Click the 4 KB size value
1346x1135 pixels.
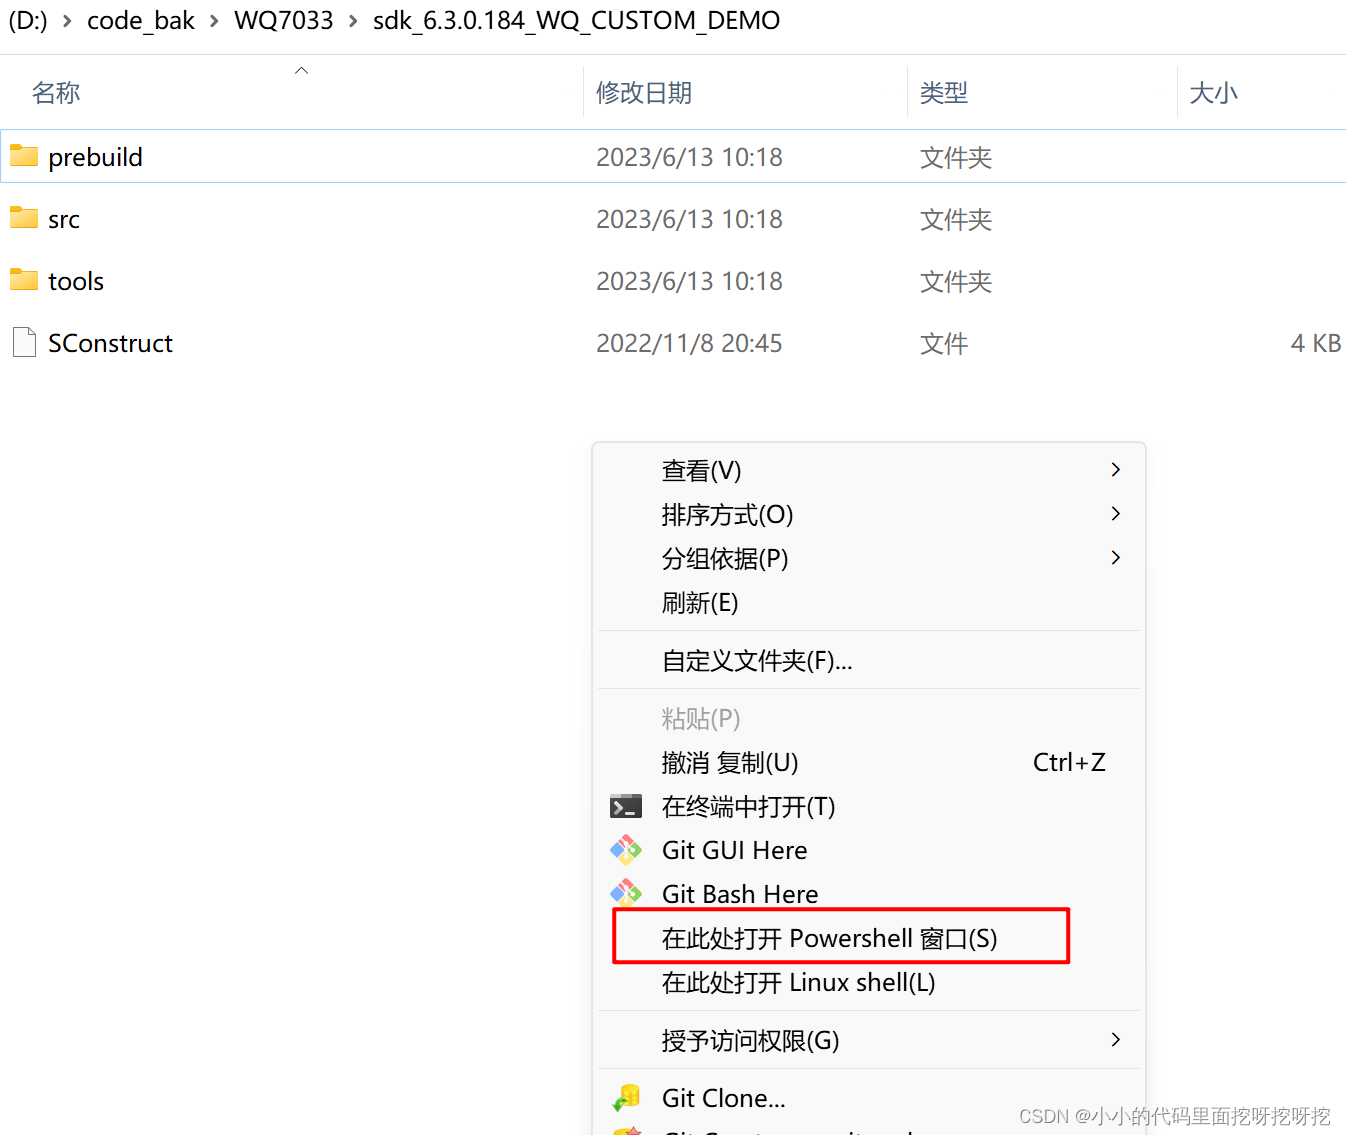point(1315,343)
